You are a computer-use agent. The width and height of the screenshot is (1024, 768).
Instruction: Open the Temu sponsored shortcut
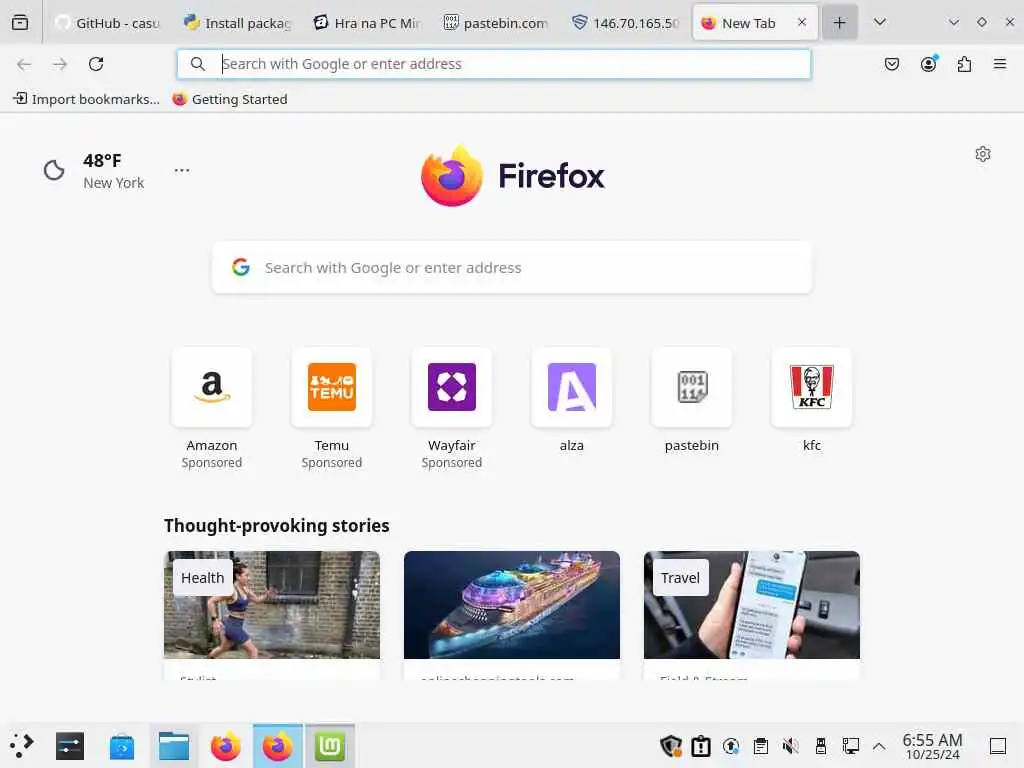click(332, 408)
